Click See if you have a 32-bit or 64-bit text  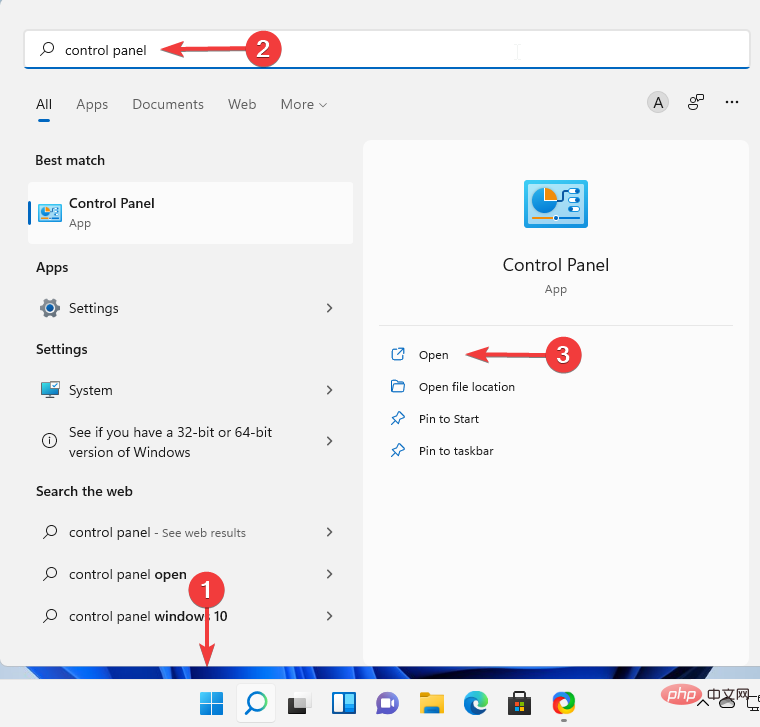coord(170,442)
